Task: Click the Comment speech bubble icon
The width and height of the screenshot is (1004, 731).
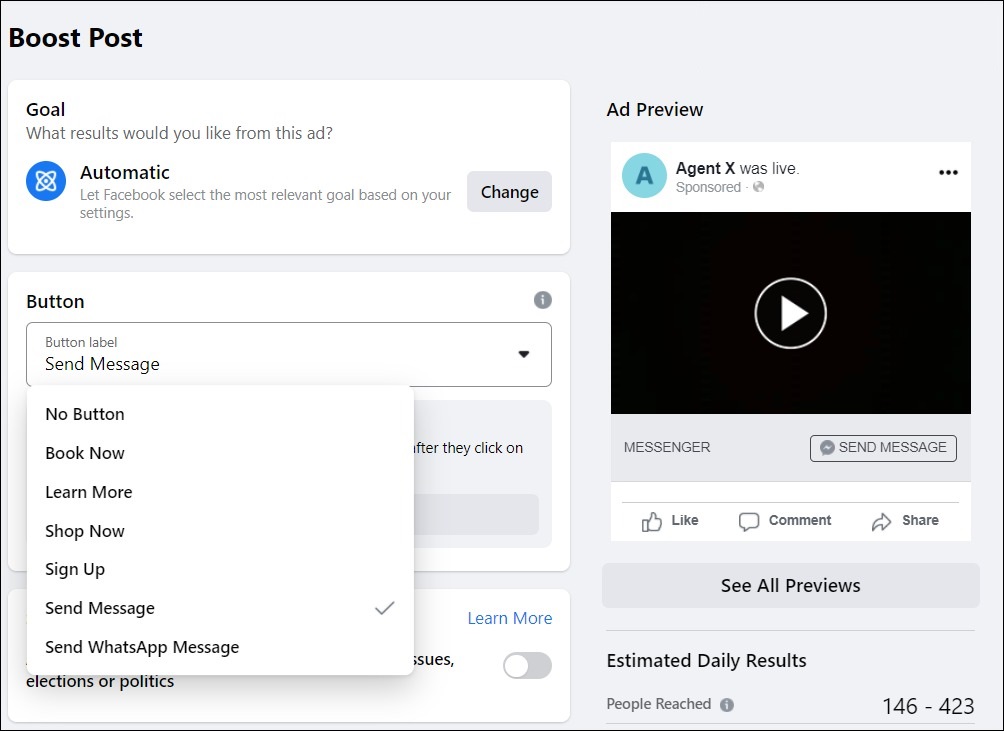Action: coord(749,521)
